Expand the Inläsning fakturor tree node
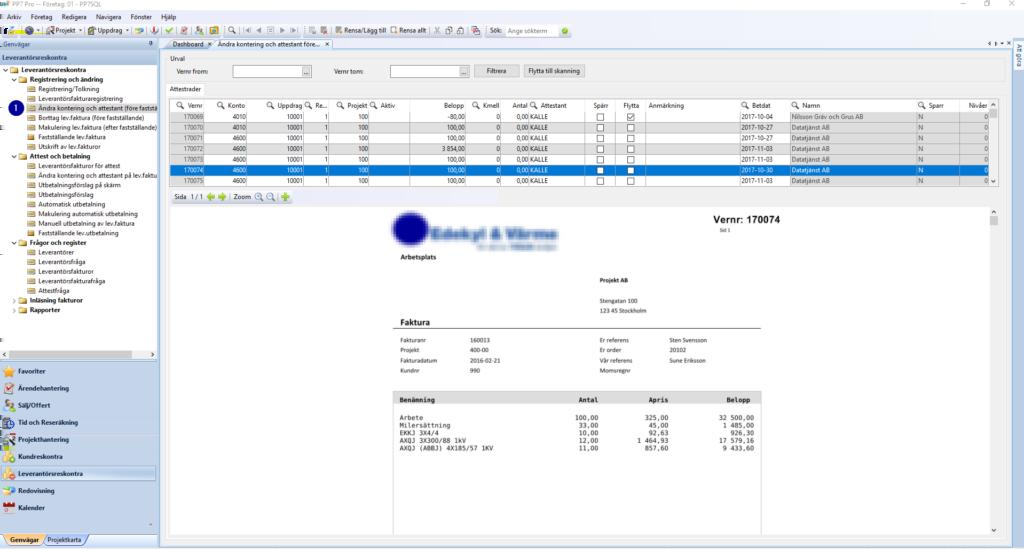The height and width of the screenshot is (549, 1024). (14, 301)
